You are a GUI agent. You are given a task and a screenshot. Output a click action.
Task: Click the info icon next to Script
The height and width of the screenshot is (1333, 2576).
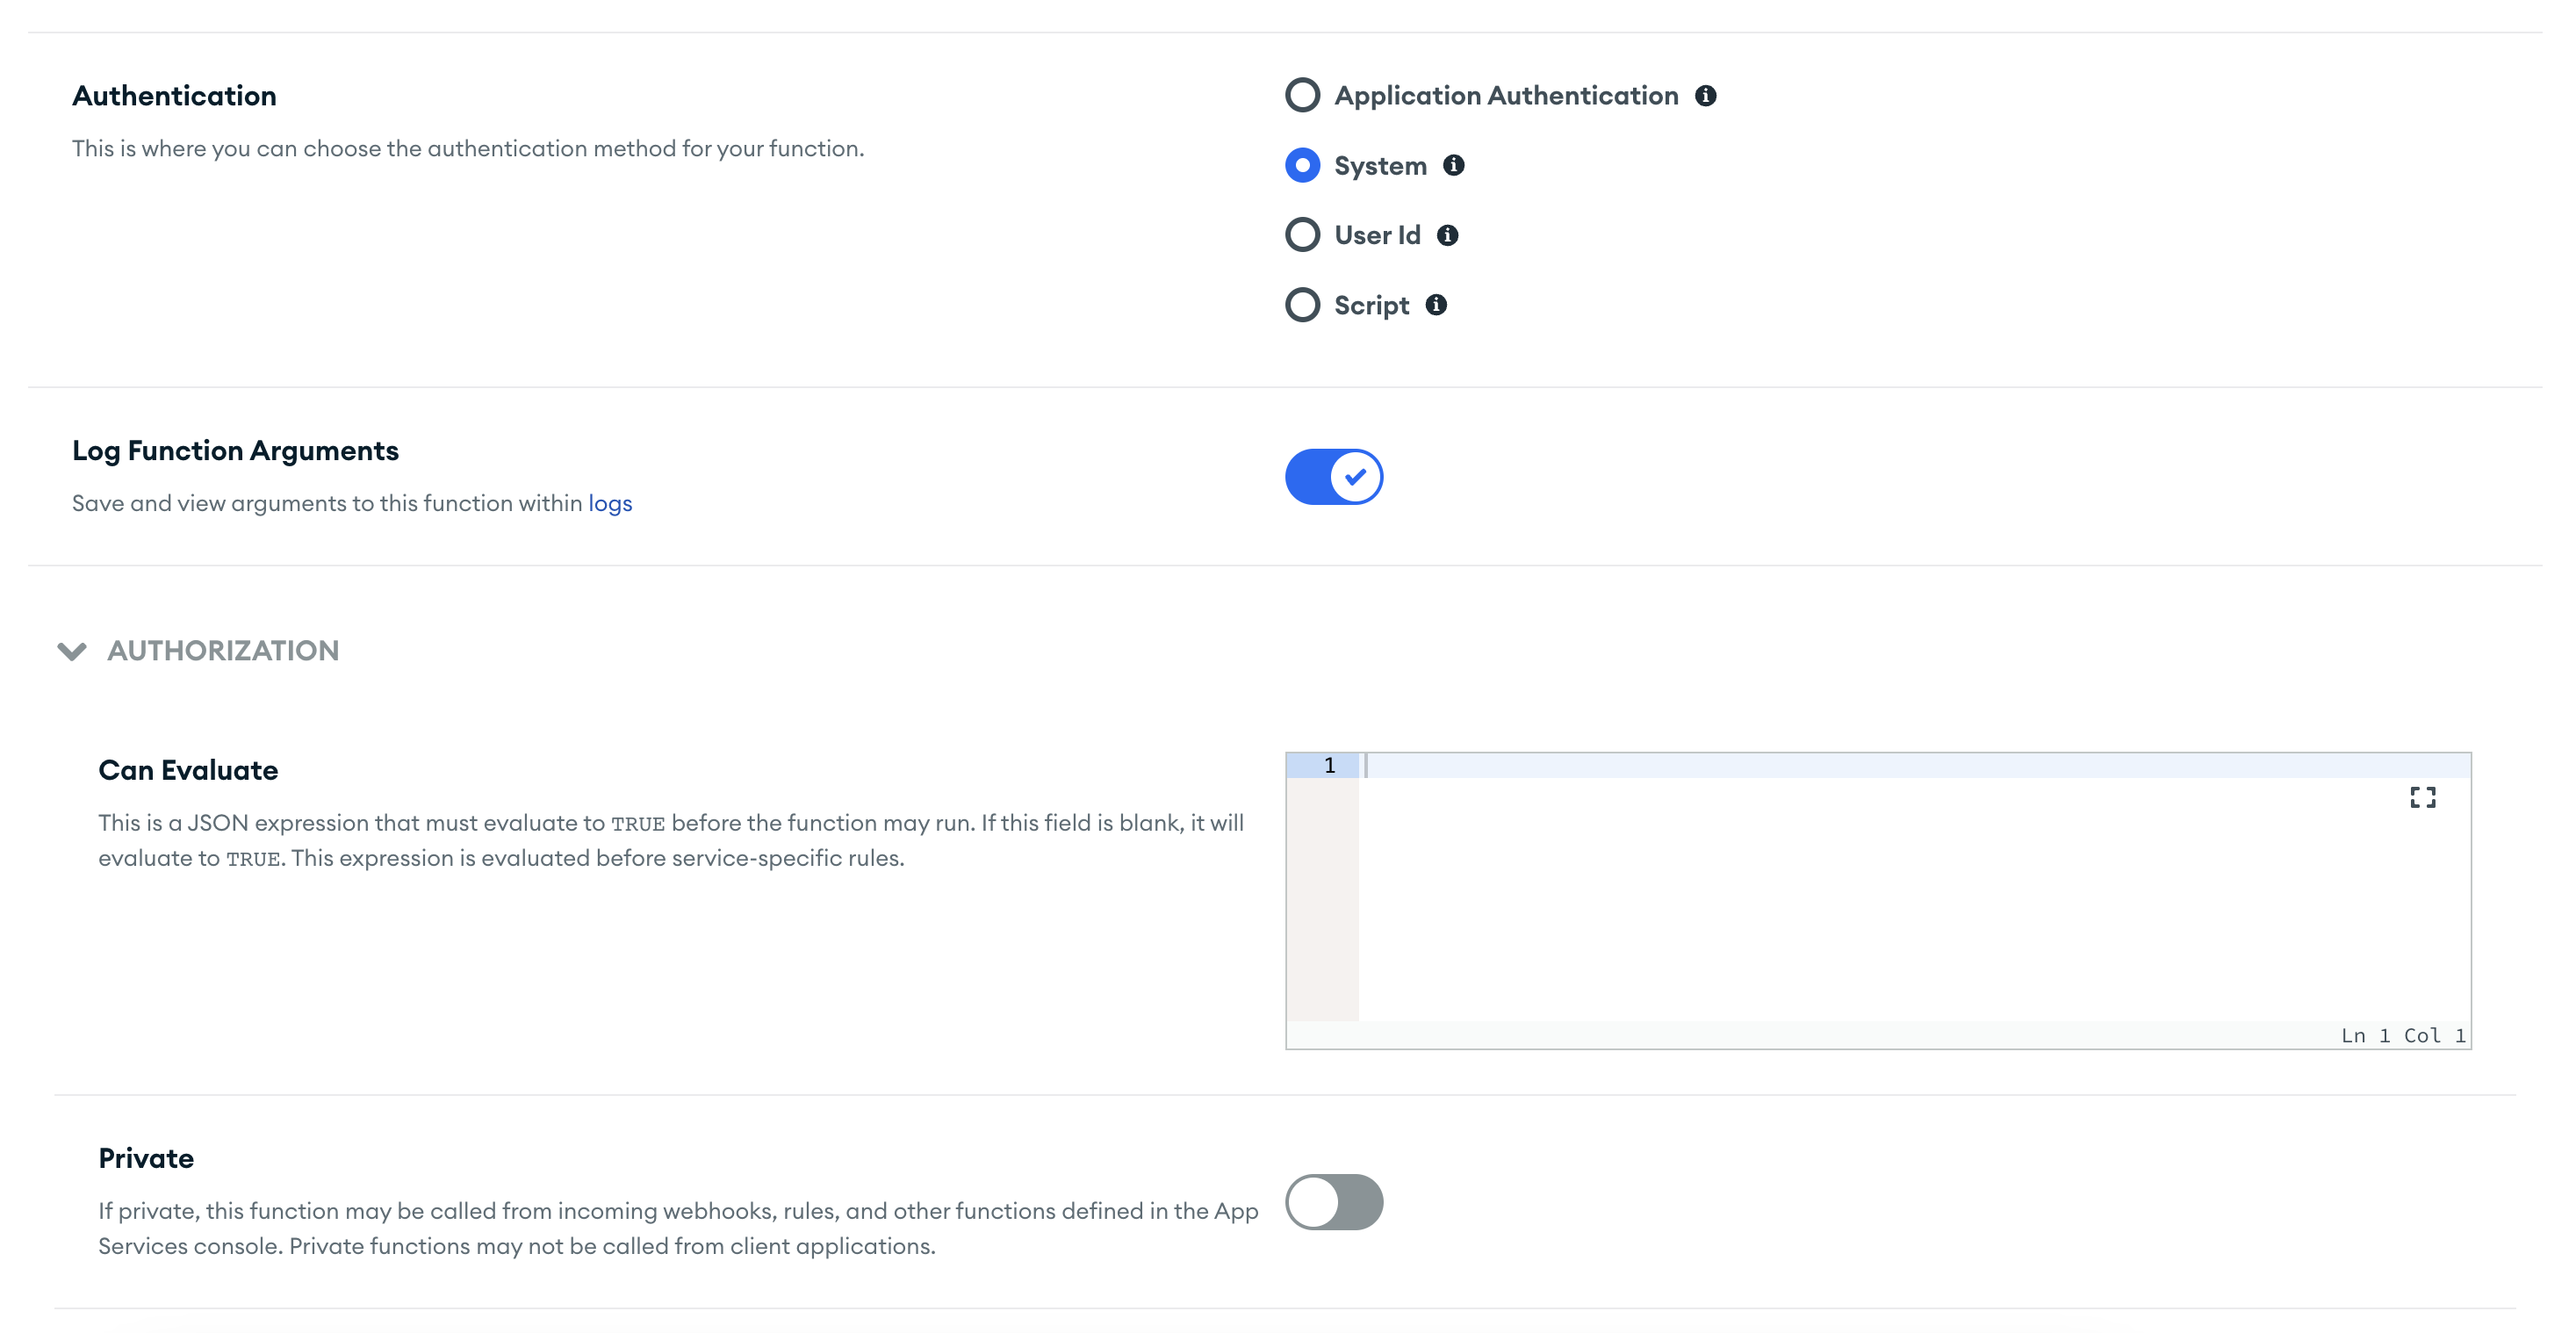(x=1436, y=305)
